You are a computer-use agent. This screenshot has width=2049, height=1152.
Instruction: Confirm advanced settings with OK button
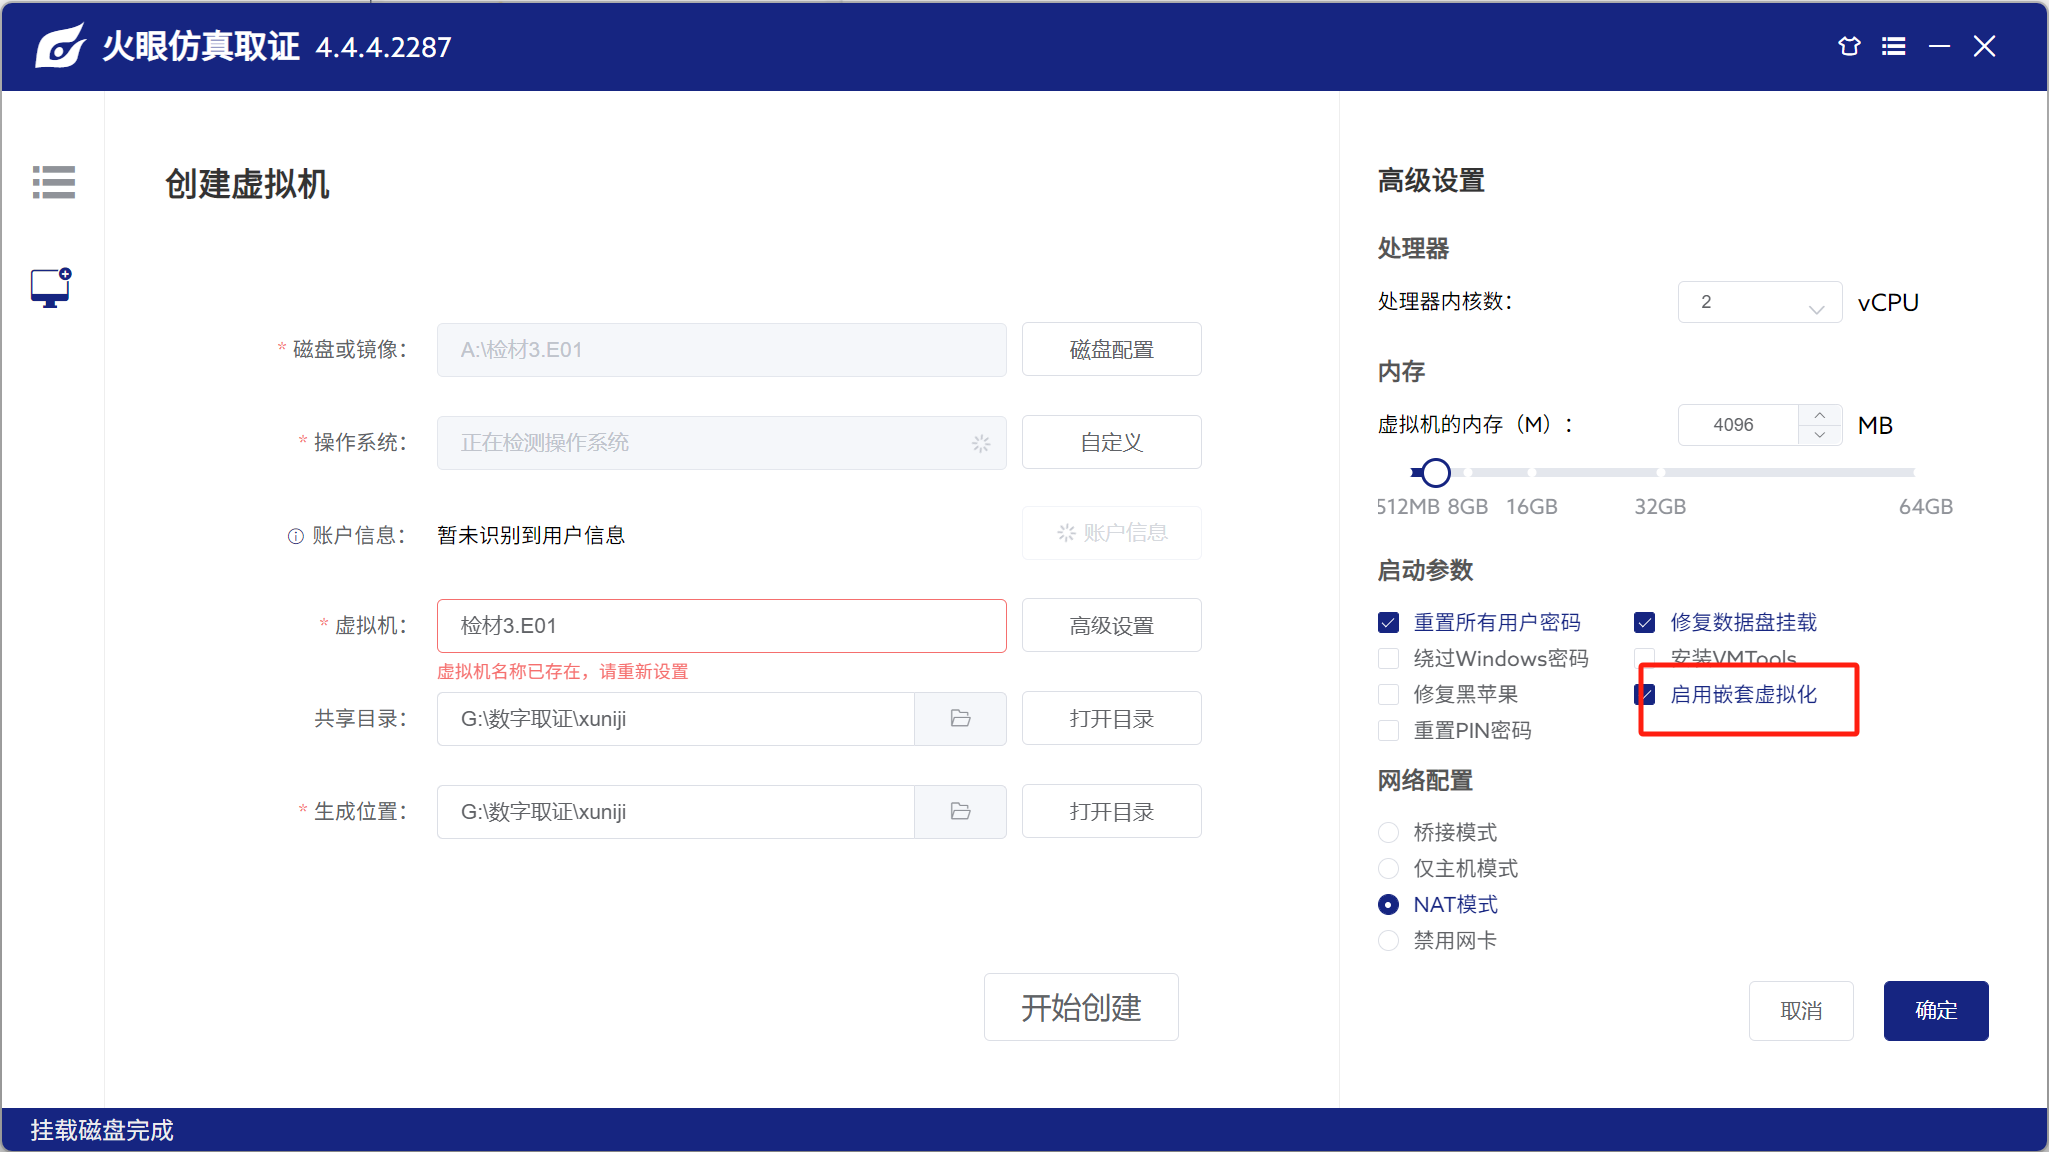(1935, 1011)
